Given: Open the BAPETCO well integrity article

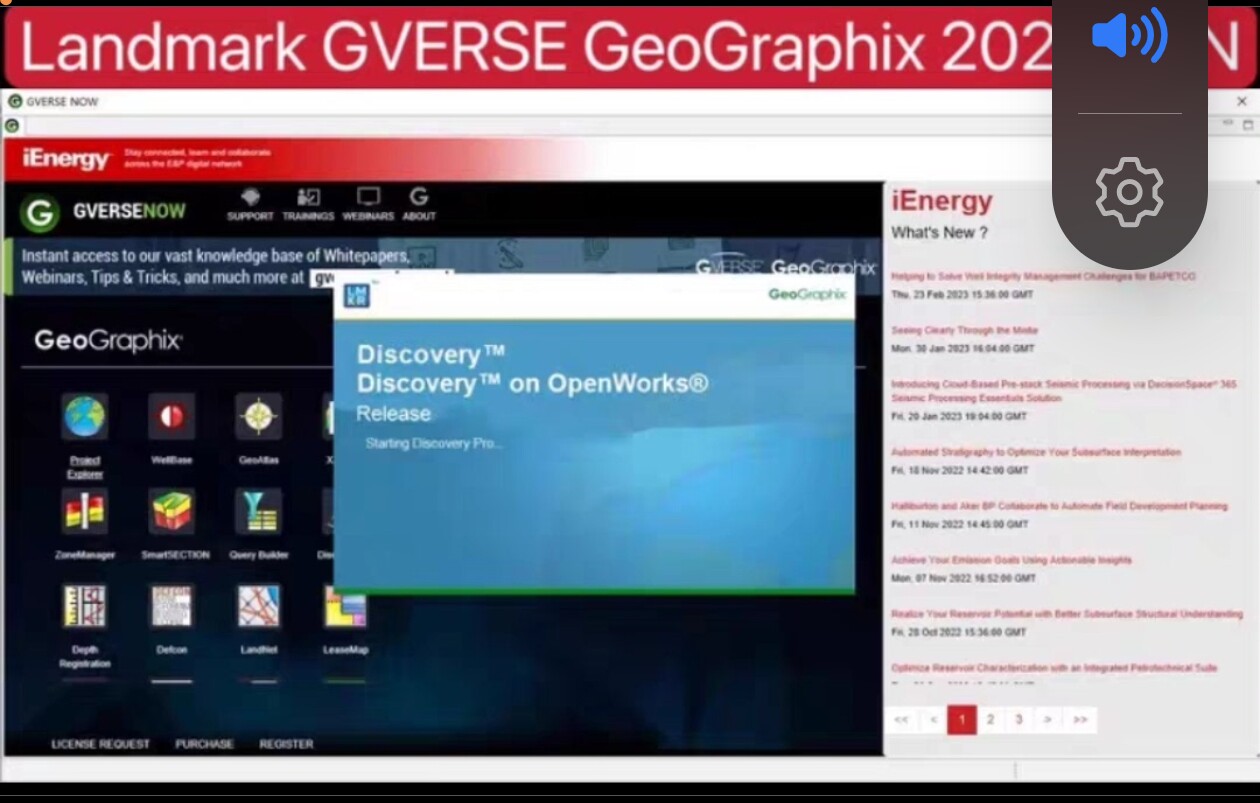Looking at the screenshot, I should pyautogui.click(x=1043, y=276).
